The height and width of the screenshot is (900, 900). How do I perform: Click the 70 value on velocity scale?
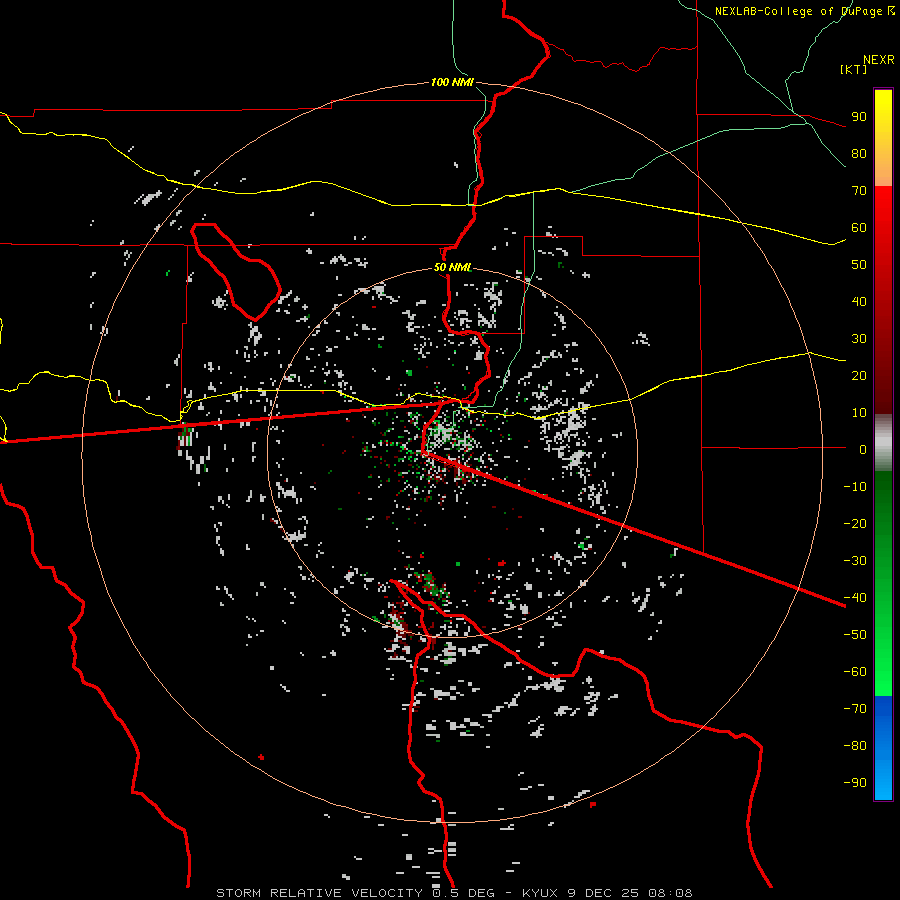click(x=859, y=191)
